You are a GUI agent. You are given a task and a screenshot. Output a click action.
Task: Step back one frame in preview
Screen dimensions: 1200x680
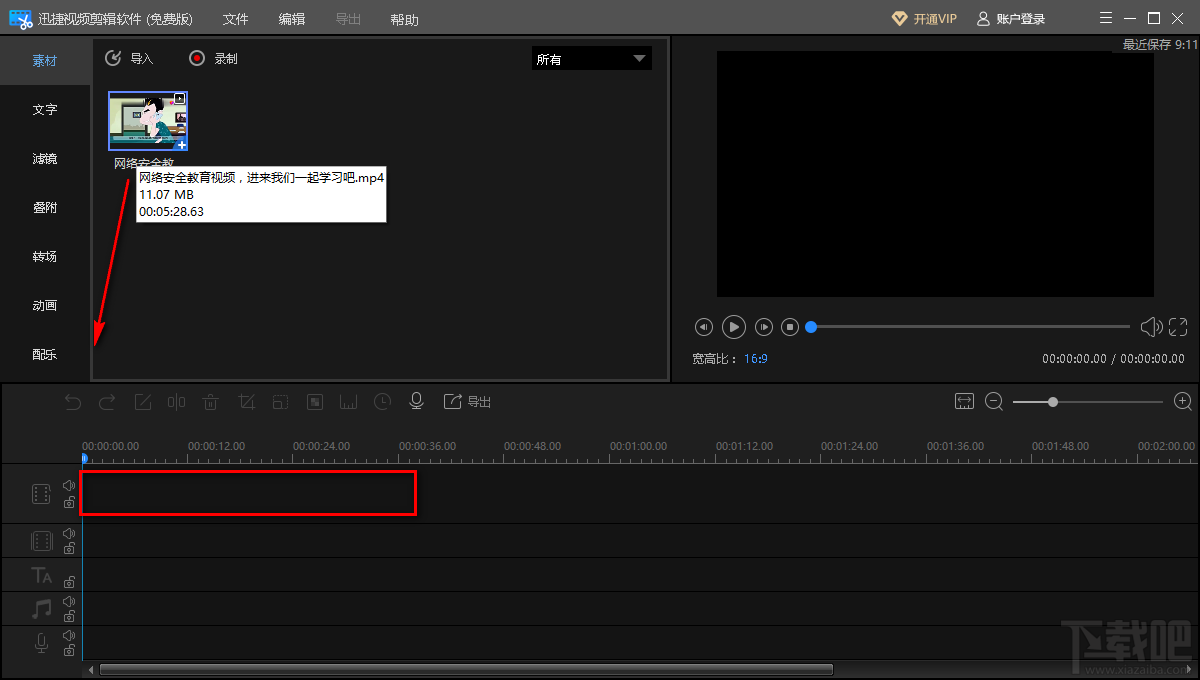coord(704,327)
